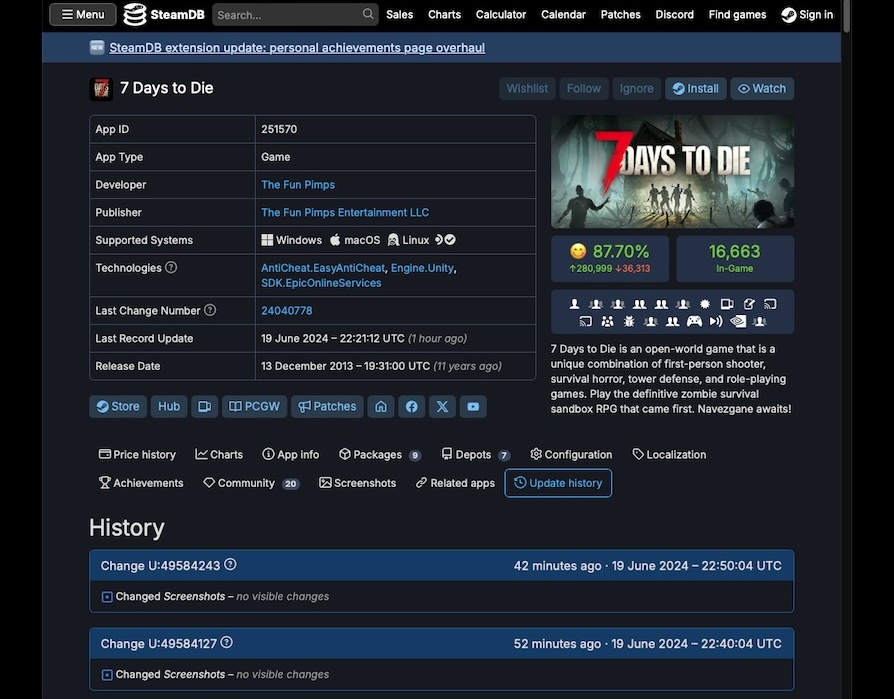Open the X (Twitter) icon
Image resolution: width=894 pixels, height=699 pixels.
(x=442, y=406)
